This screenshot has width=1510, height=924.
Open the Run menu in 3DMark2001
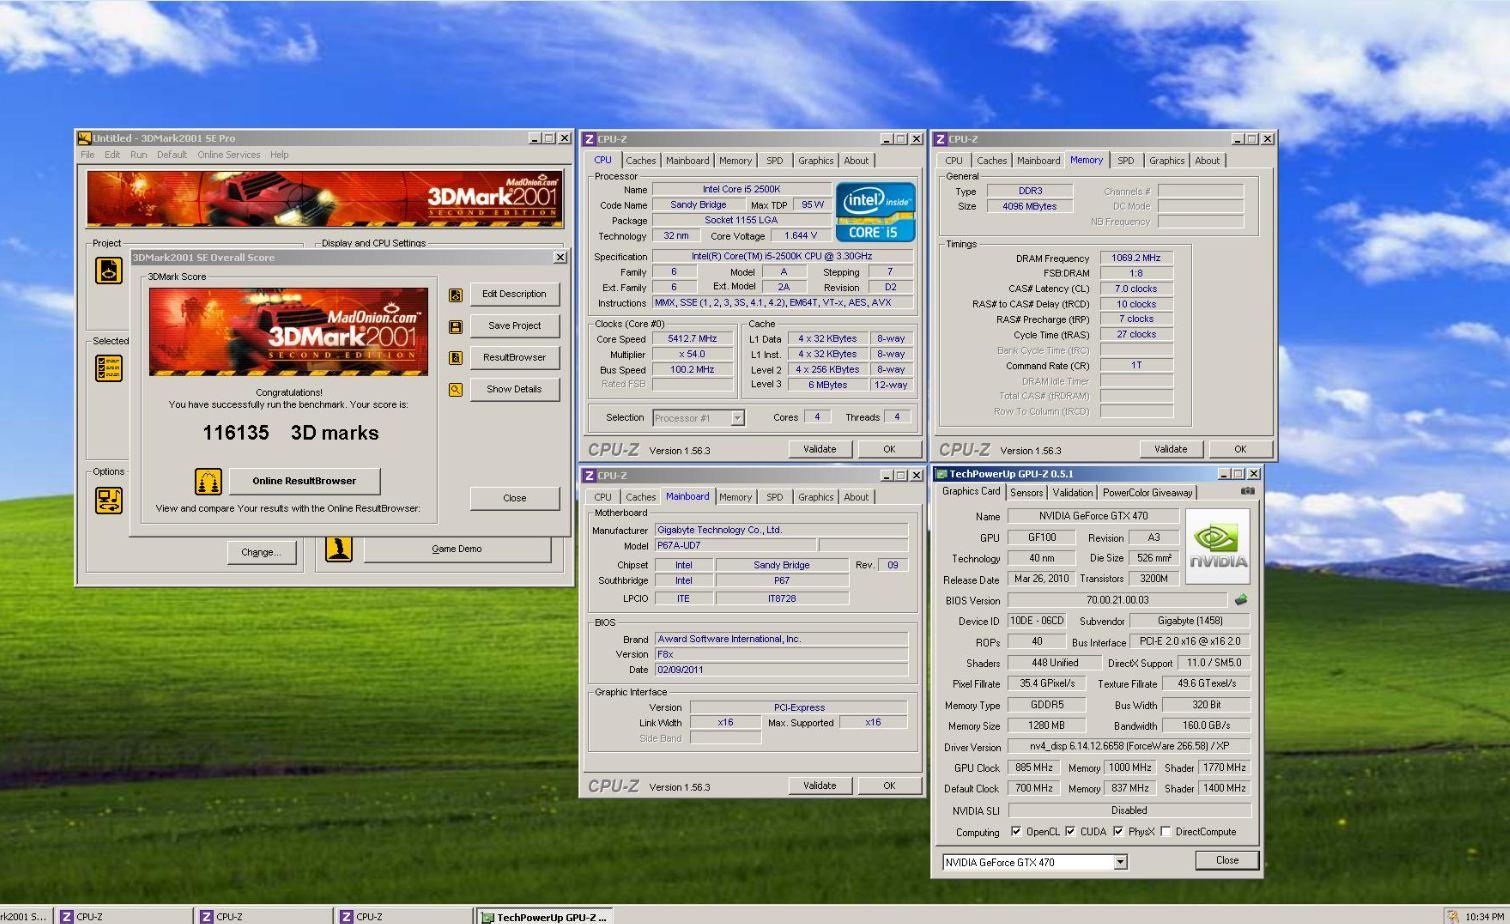(138, 155)
